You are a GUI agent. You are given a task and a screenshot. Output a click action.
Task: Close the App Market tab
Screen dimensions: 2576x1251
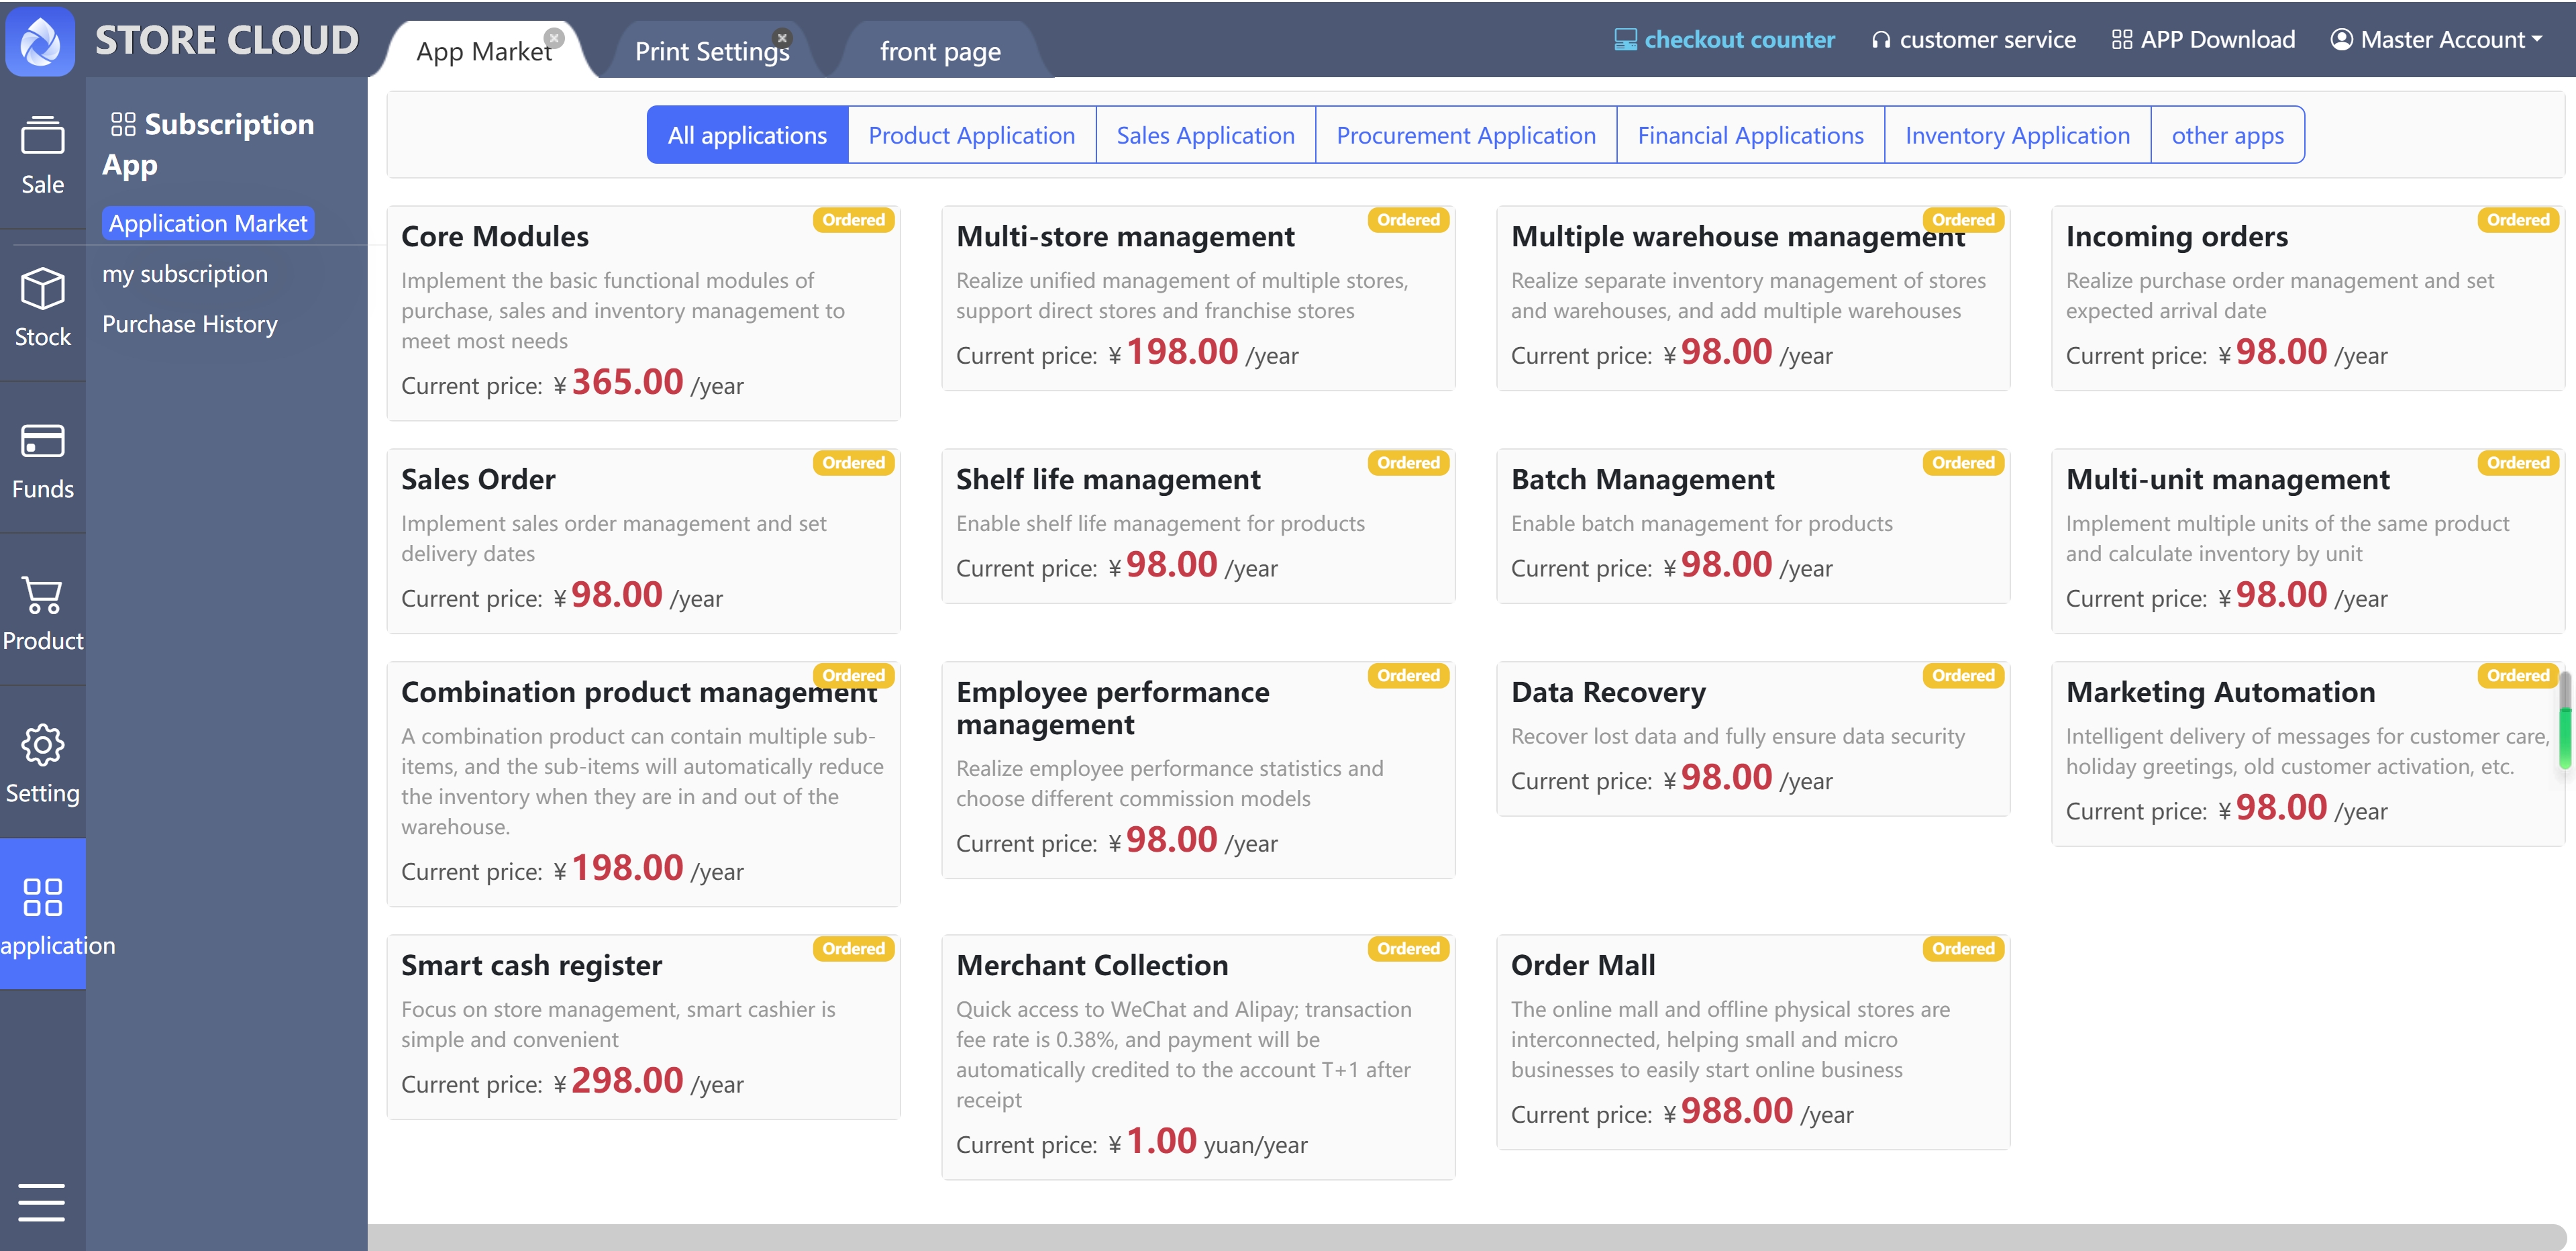[x=554, y=38]
